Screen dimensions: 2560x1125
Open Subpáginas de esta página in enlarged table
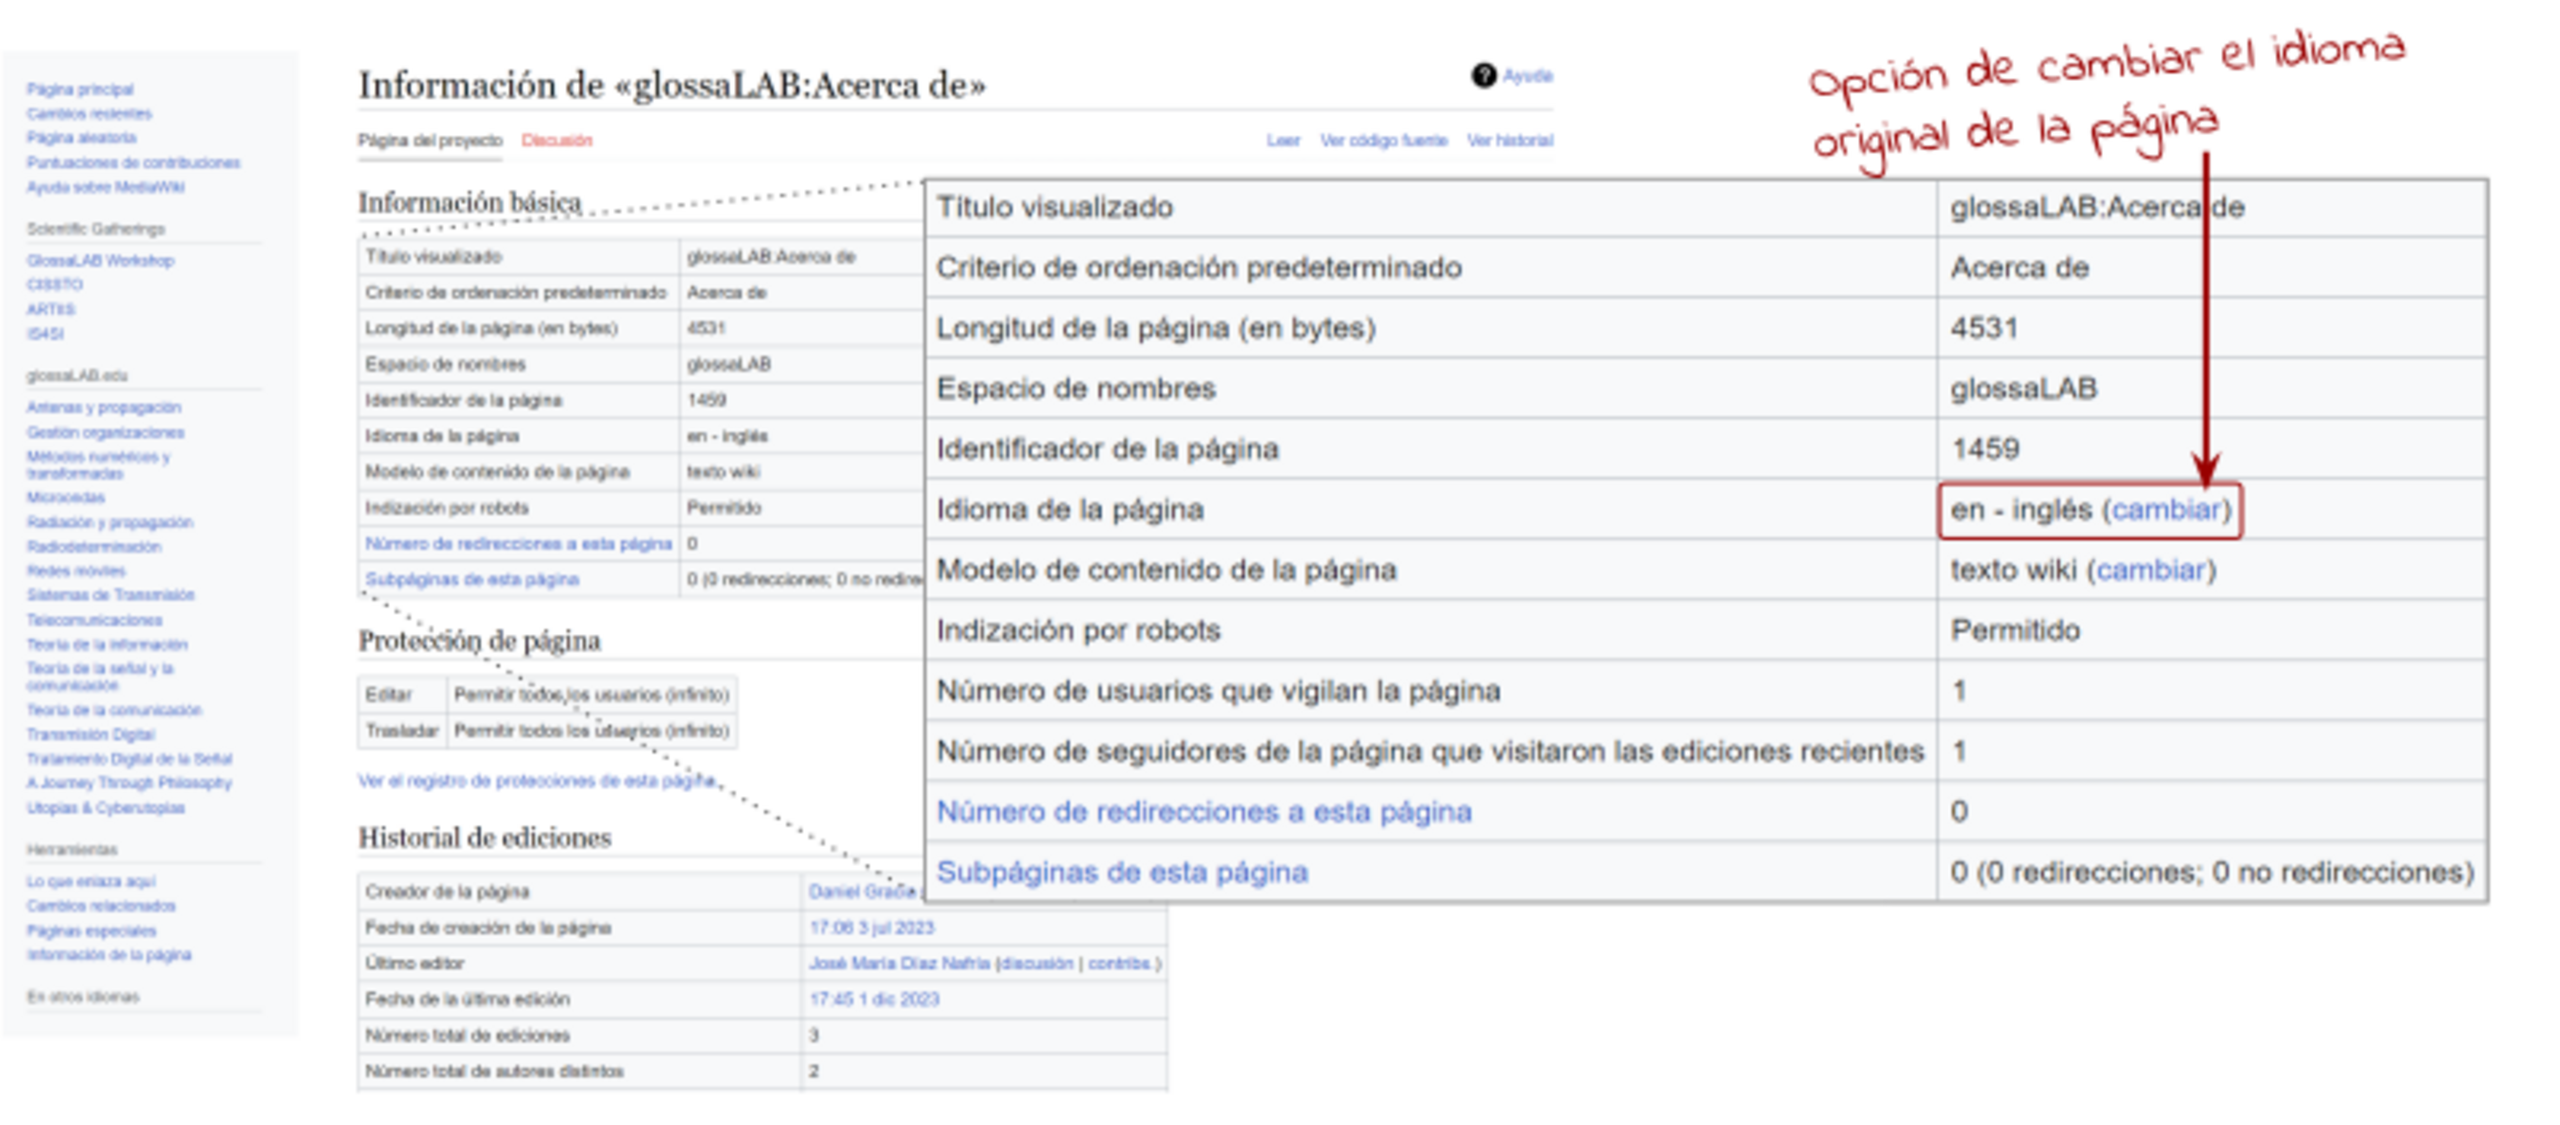click(x=1122, y=872)
